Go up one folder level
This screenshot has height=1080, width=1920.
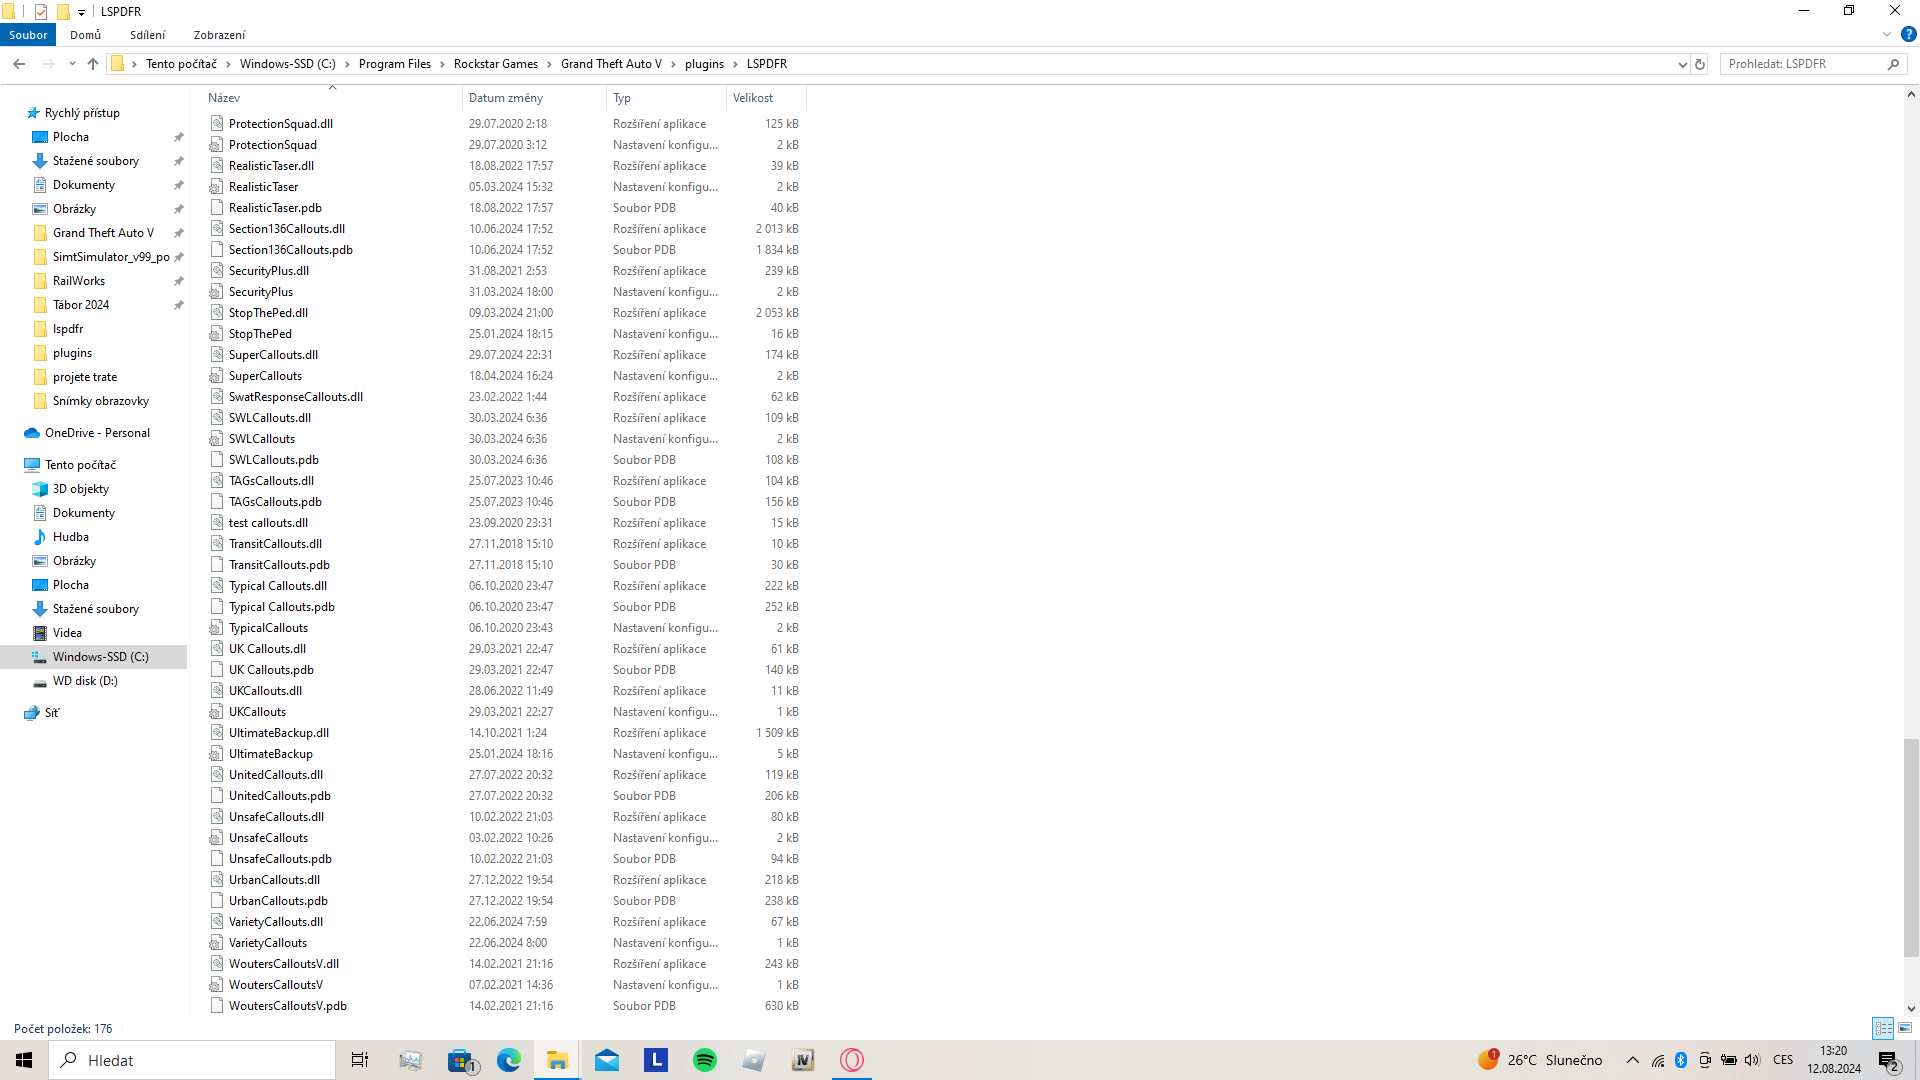[93, 64]
